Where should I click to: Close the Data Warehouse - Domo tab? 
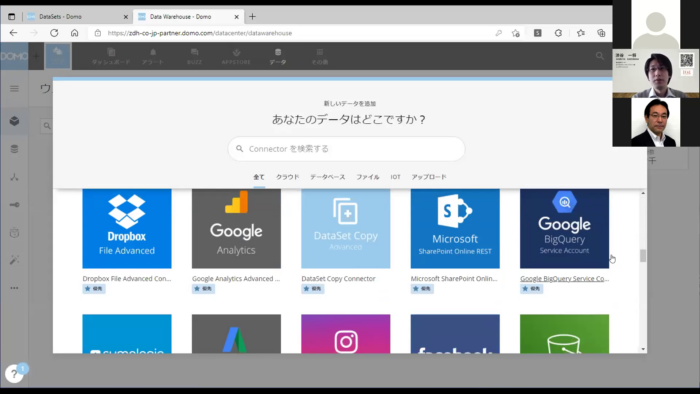[236, 17]
